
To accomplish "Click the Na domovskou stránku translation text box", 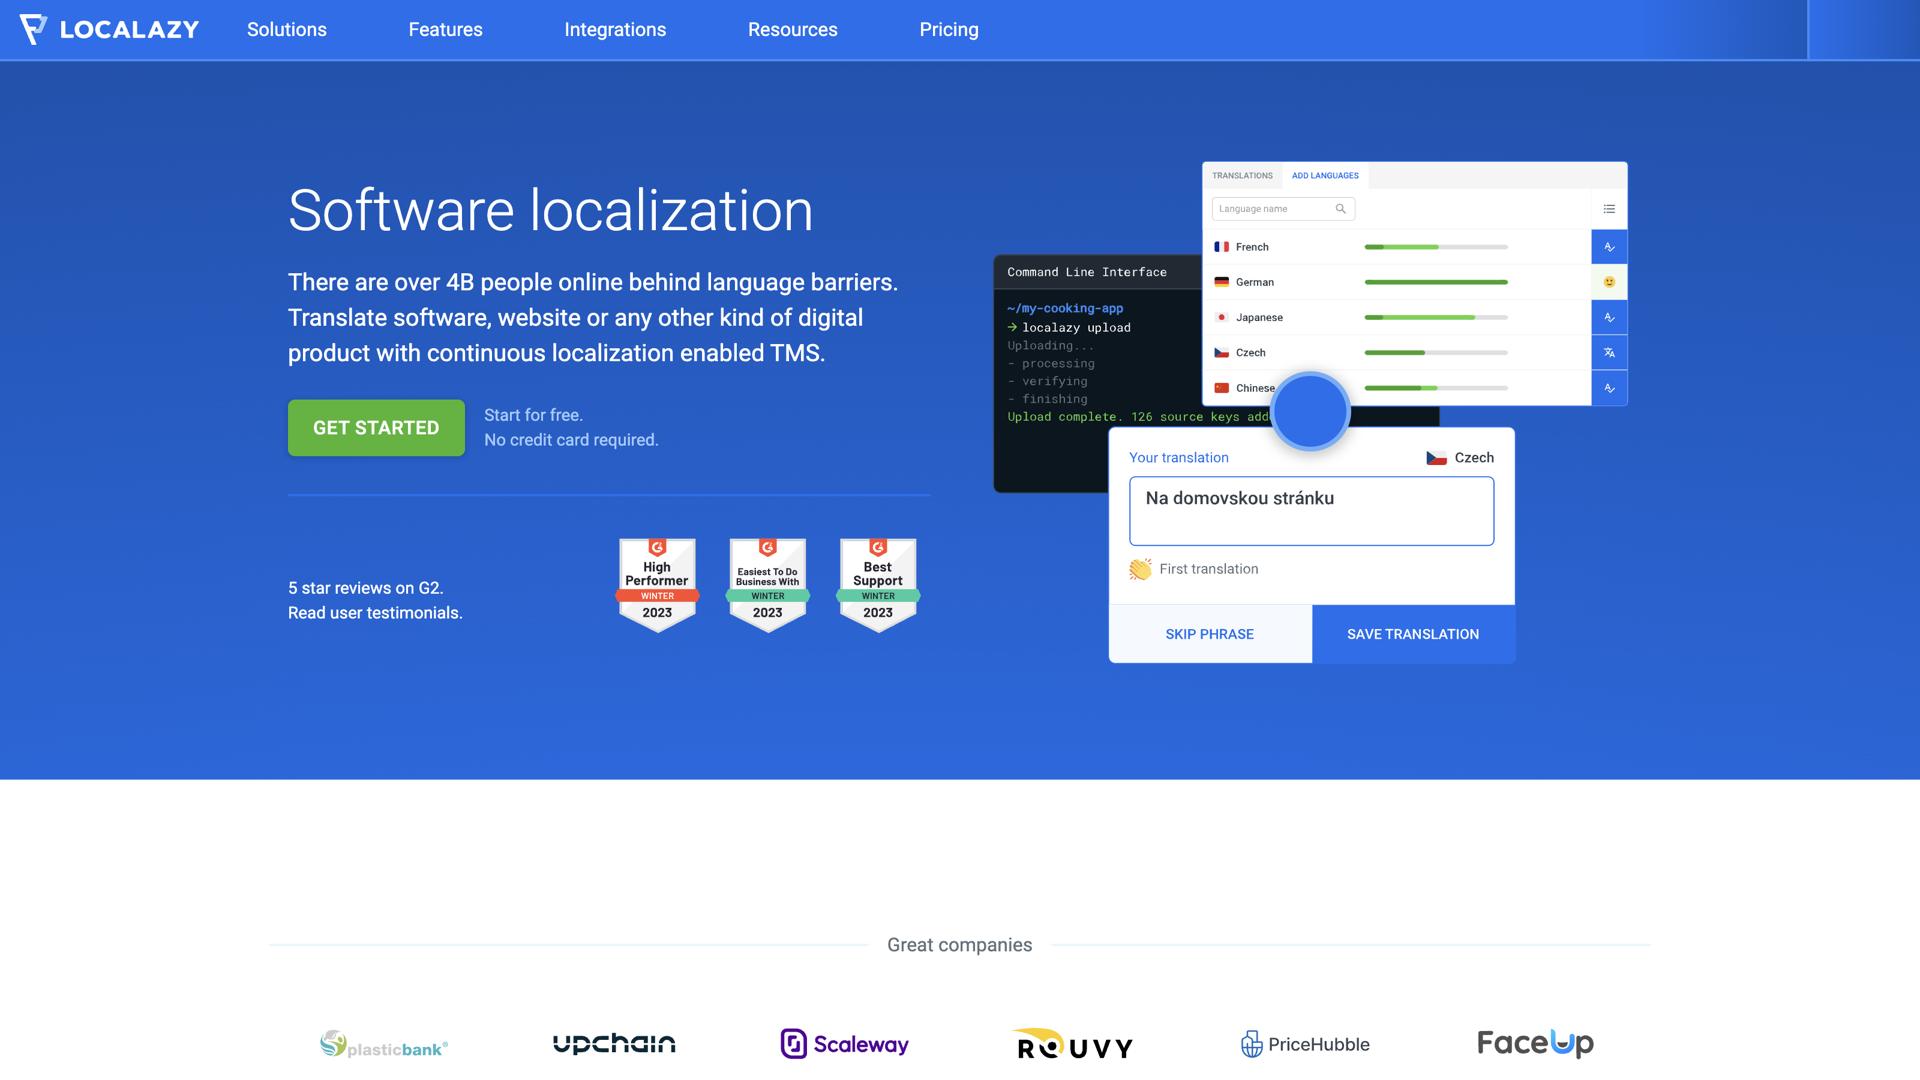I will (x=1311, y=511).
